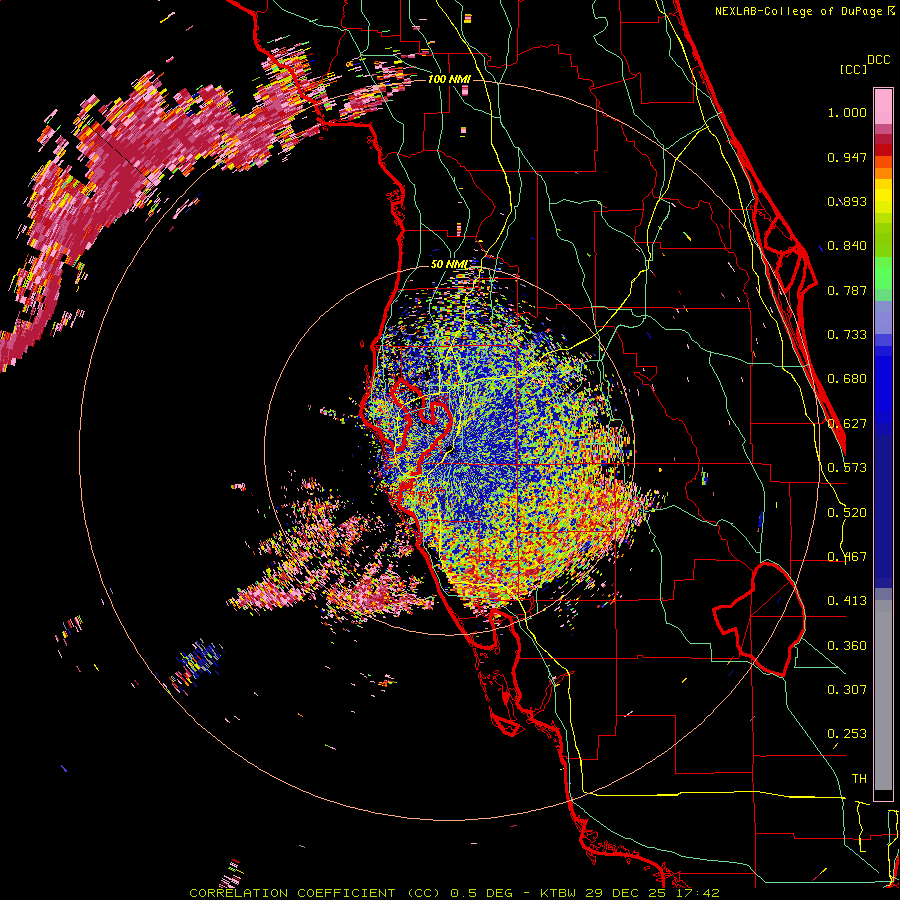The width and height of the screenshot is (900, 900).
Task: Click the 0.467 color scale value
Action: pyautogui.click(x=847, y=557)
